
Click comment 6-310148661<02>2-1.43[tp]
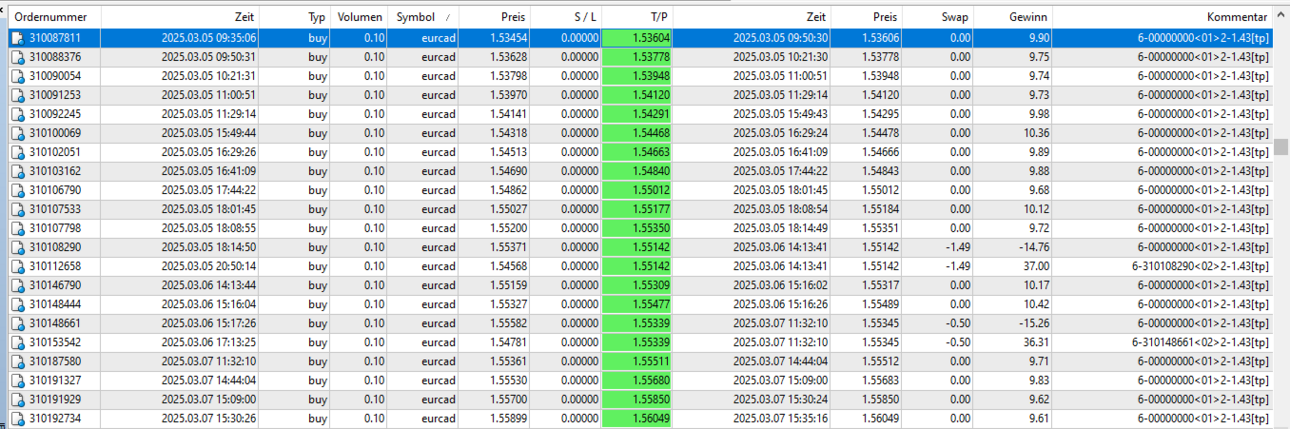pos(1200,342)
